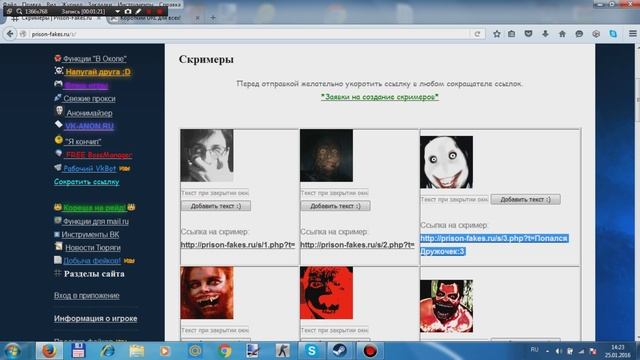This screenshot has width=640, height=360.
Task: Click the highlighted s/3.php screamer link
Action: point(494,244)
